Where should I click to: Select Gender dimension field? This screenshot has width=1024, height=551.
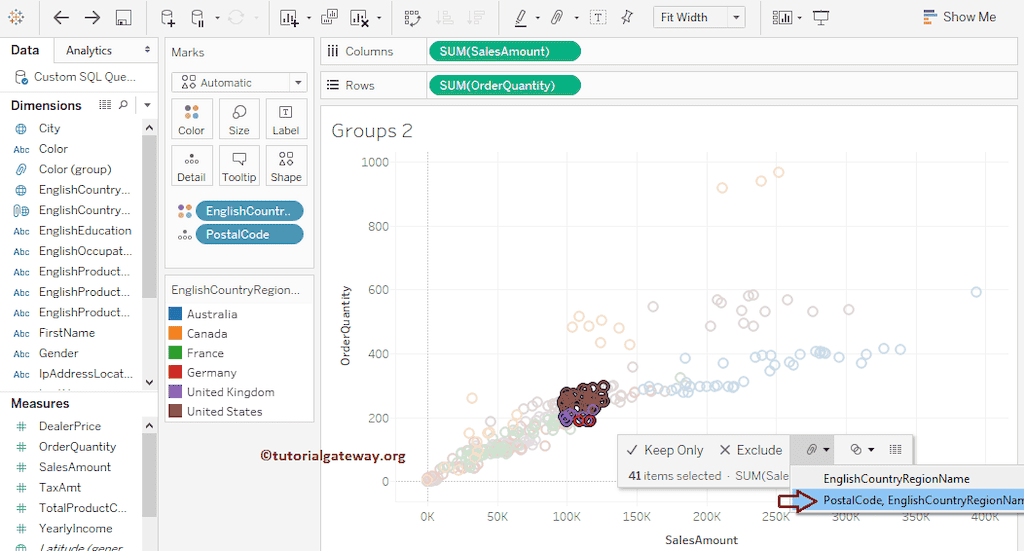58,353
